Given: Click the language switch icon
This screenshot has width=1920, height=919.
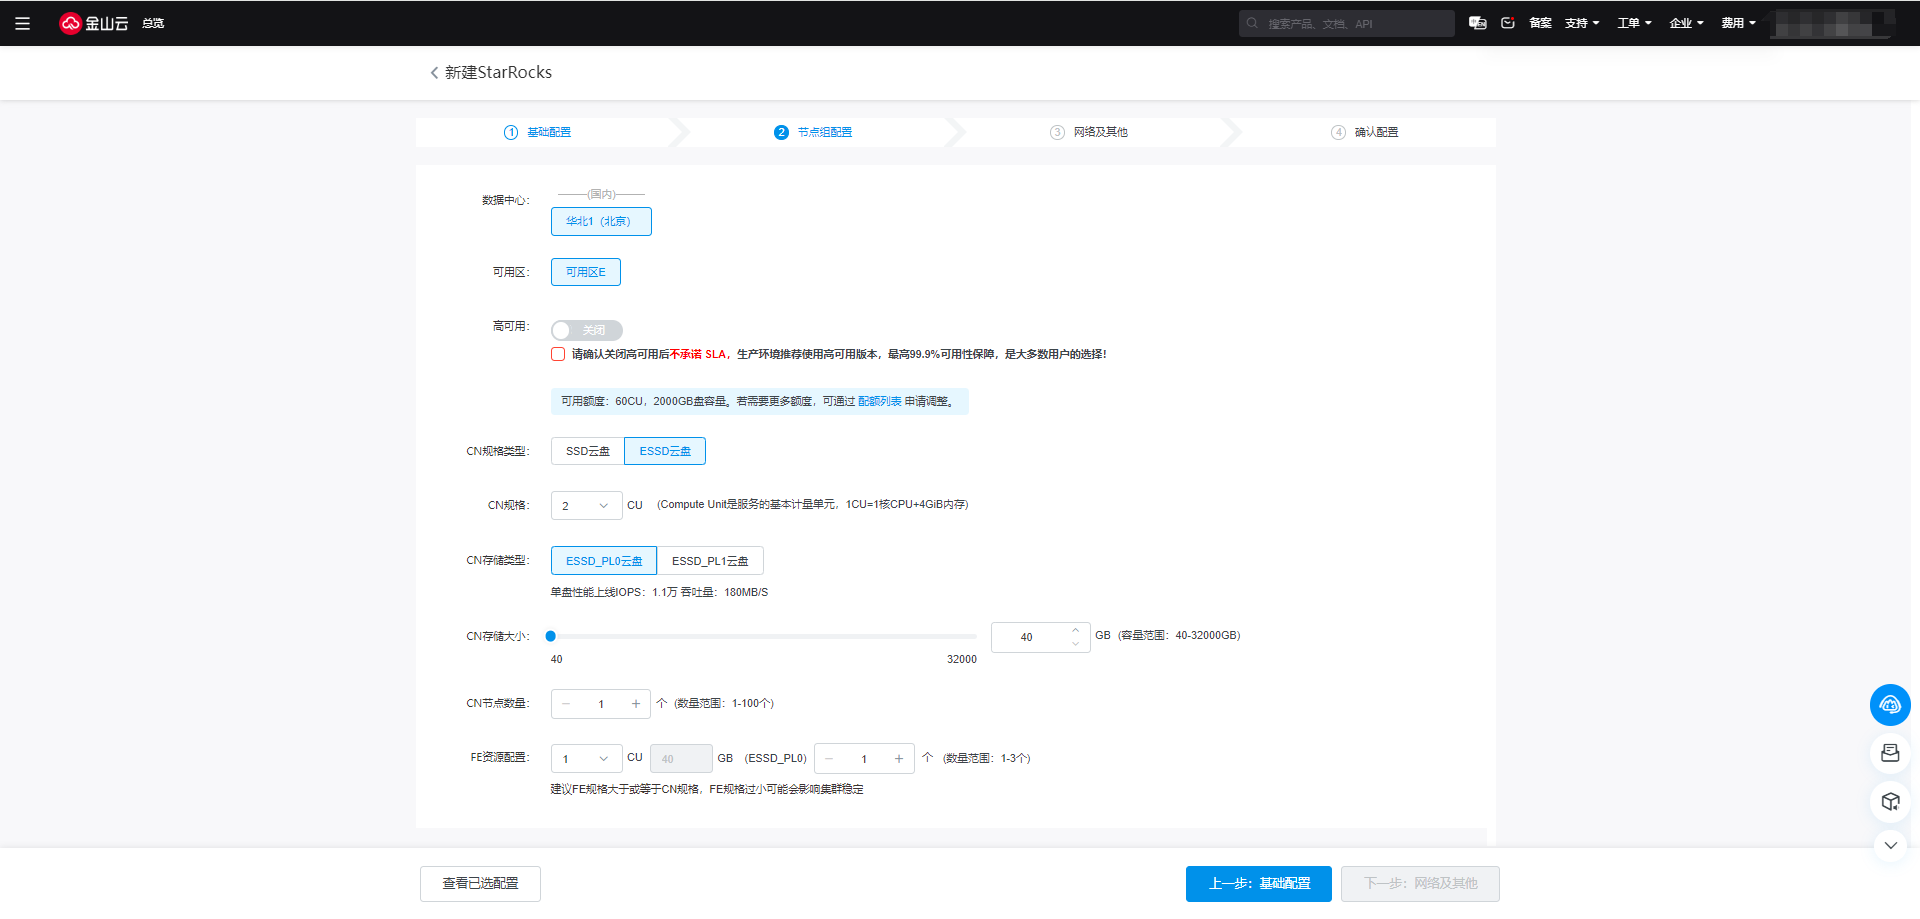Looking at the screenshot, I should pos(1477,23).
